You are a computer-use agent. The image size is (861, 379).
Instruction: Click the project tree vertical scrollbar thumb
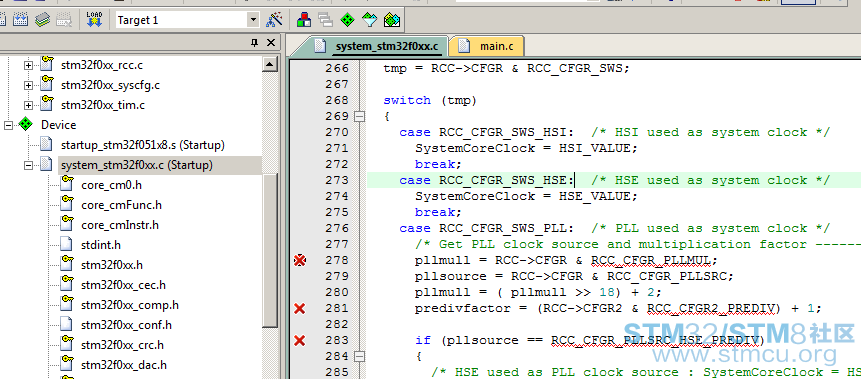pos(270,250)
